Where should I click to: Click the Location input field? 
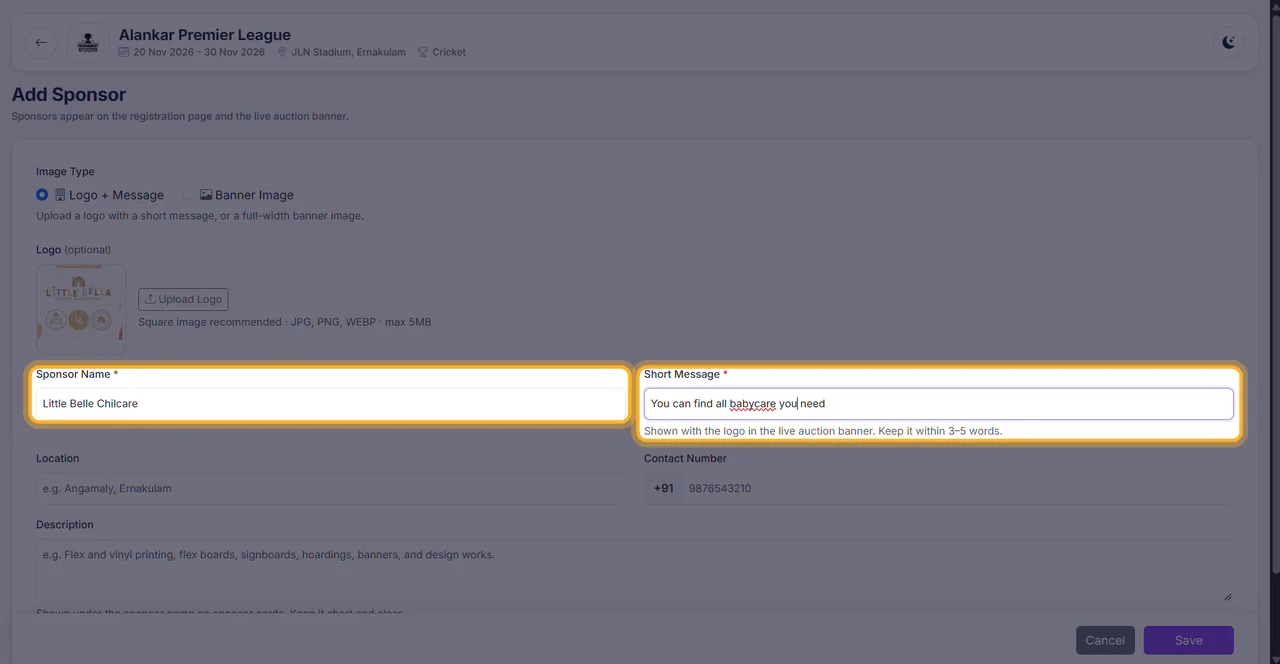click(x=331, y=489)
